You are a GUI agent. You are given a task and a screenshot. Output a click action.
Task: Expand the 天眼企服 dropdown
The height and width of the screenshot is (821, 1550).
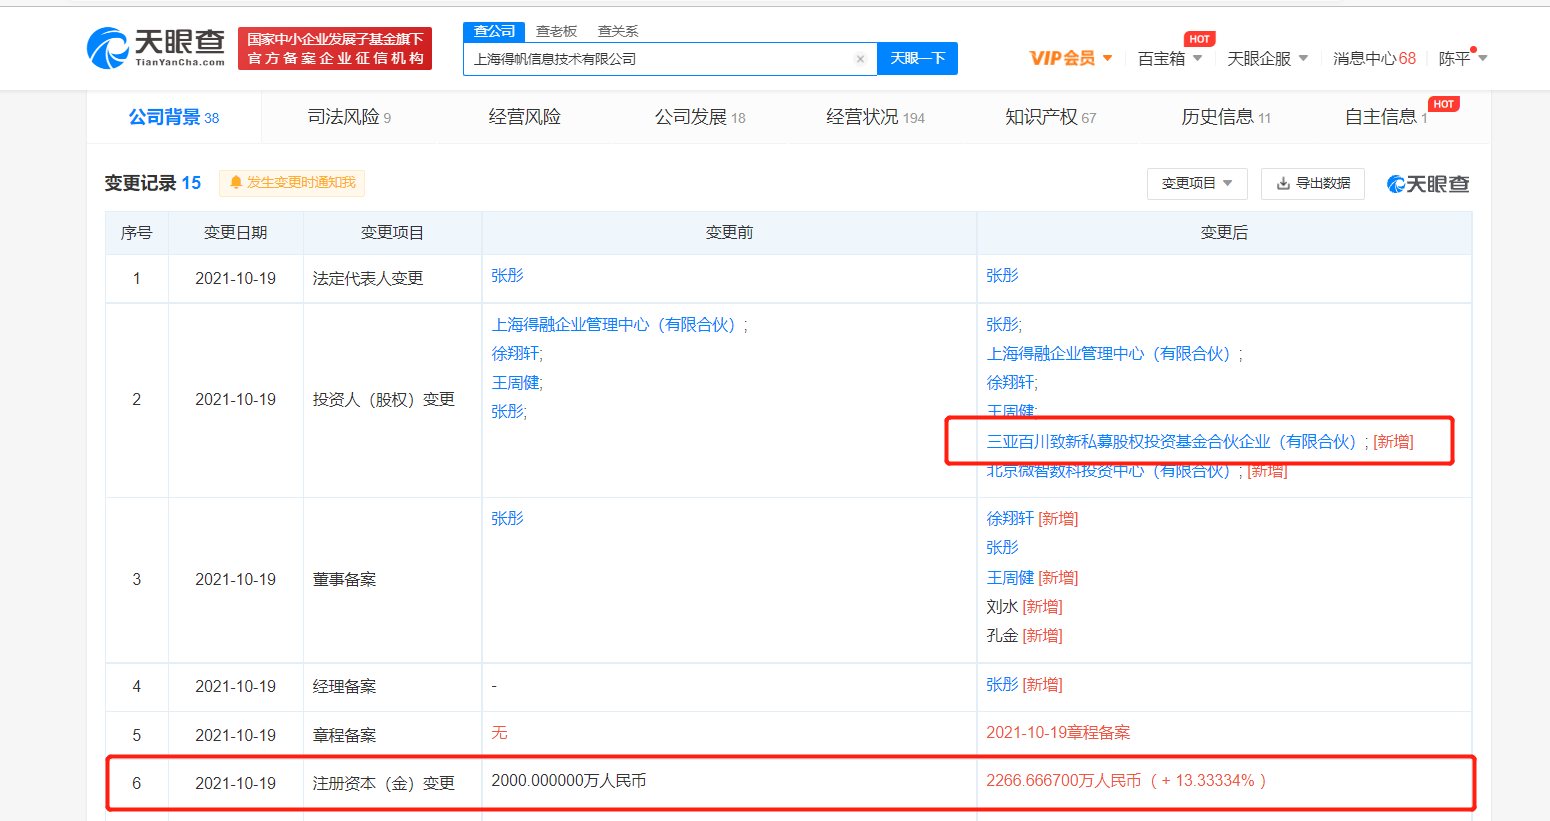tap(1267, 59)
